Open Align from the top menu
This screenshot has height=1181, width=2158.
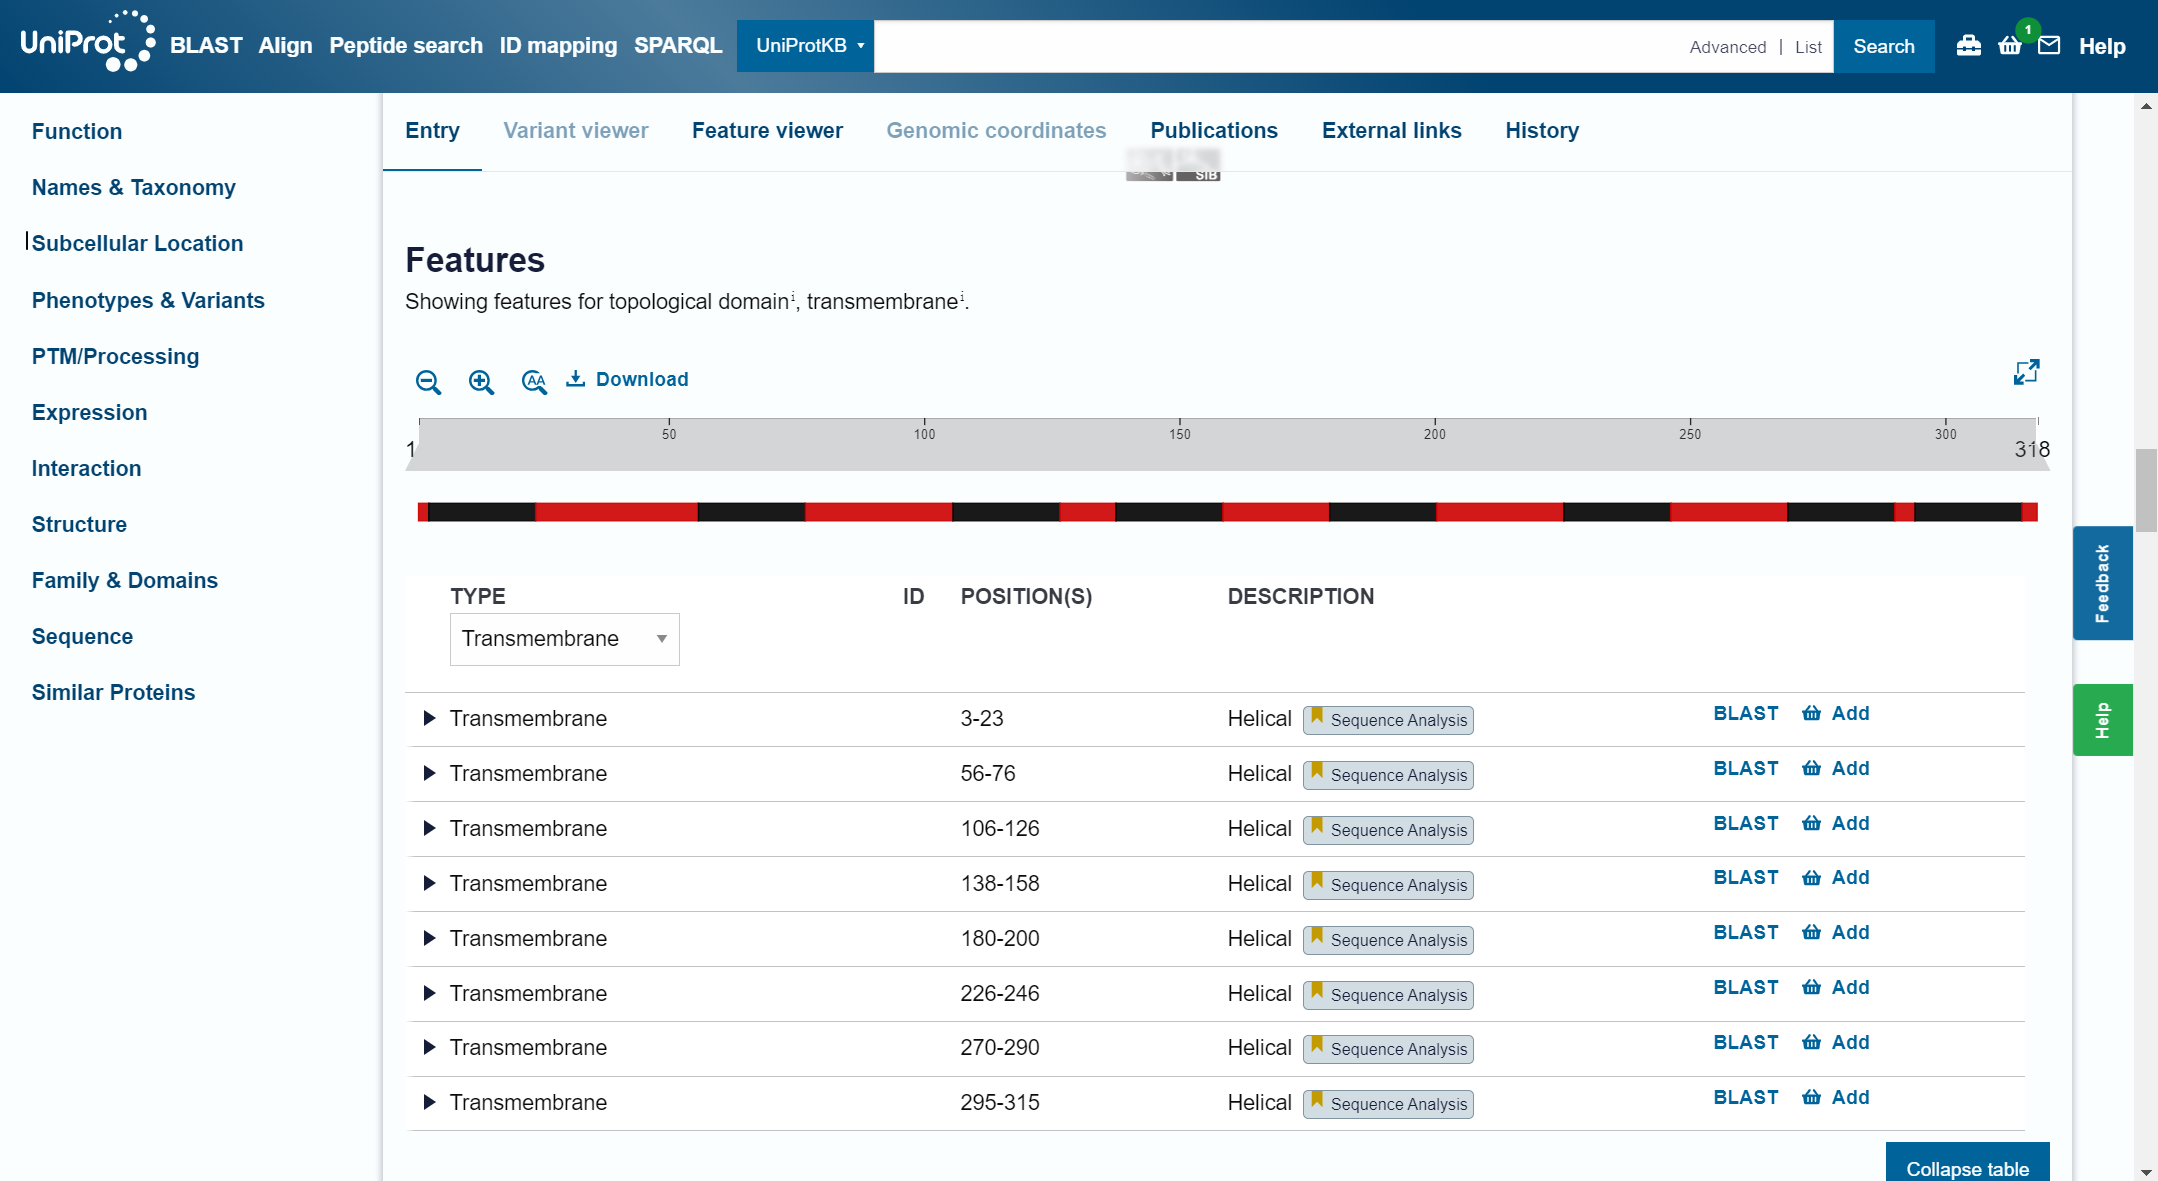coord(285,46)
